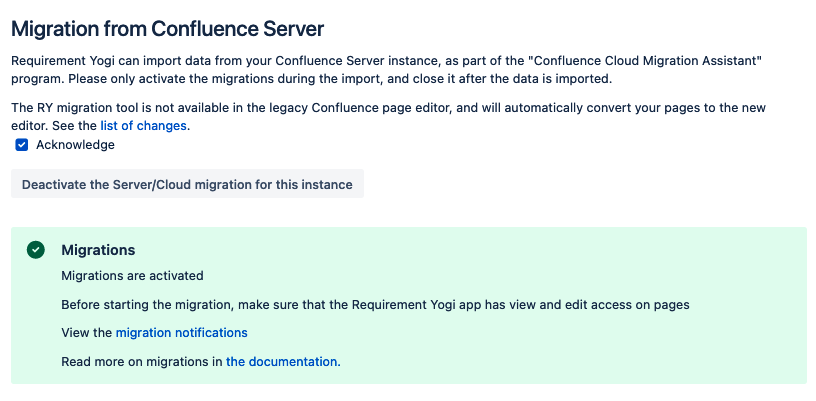Click the Migrations panel title
816x401 pixels.
(98, 250)
